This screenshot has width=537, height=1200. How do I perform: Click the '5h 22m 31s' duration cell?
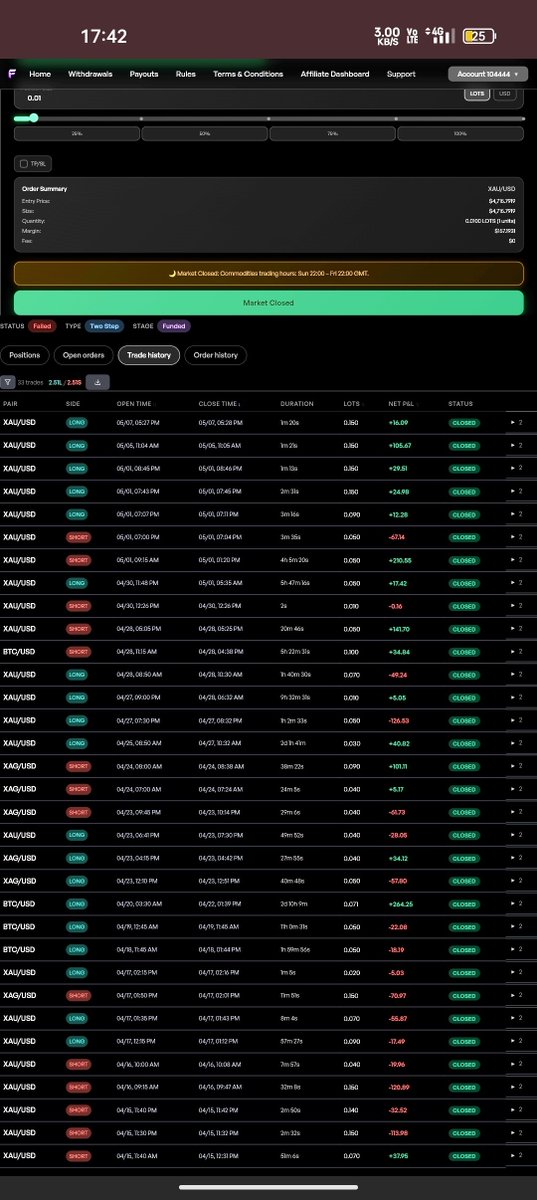click(298, 651)
